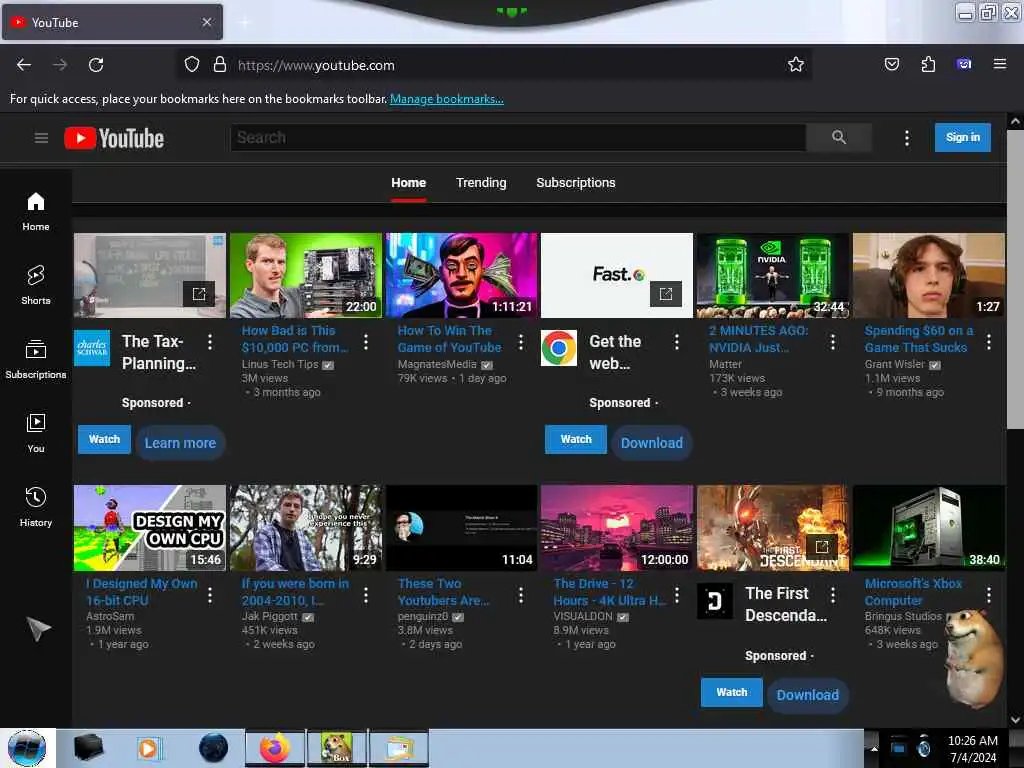Click Watch on The First Descendant ad
This screenshot has height=768, width=1024.
click(731, 692)
